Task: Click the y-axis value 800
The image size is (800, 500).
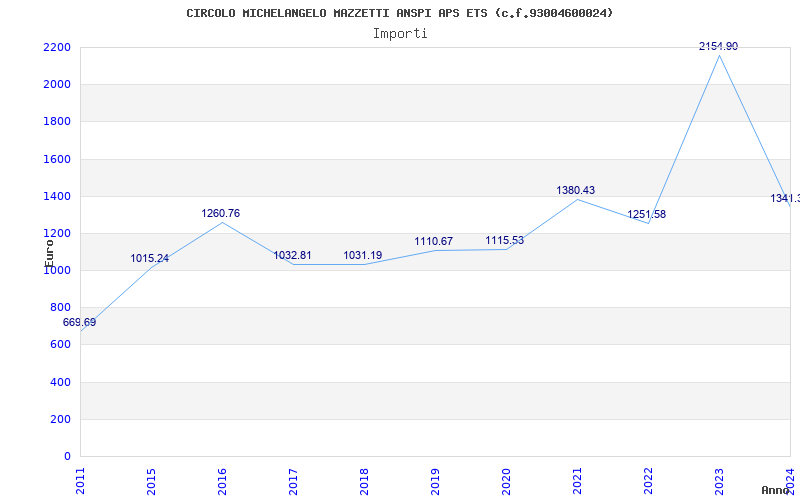Action: pyautogui.click(x=60, y=308)
